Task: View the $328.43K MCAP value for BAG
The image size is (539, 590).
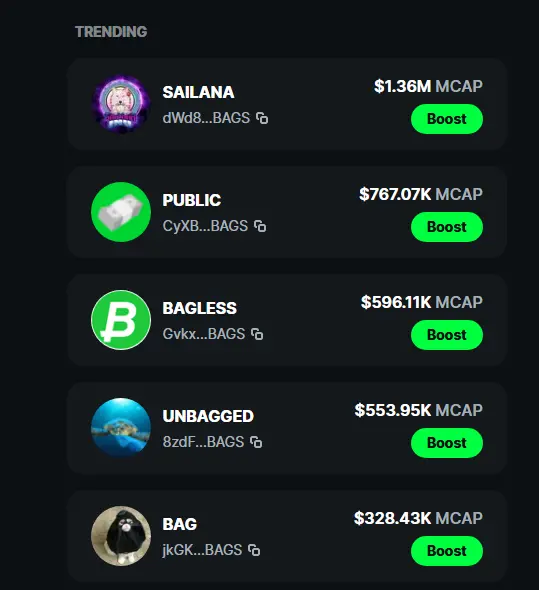Action: pos(418,518)
